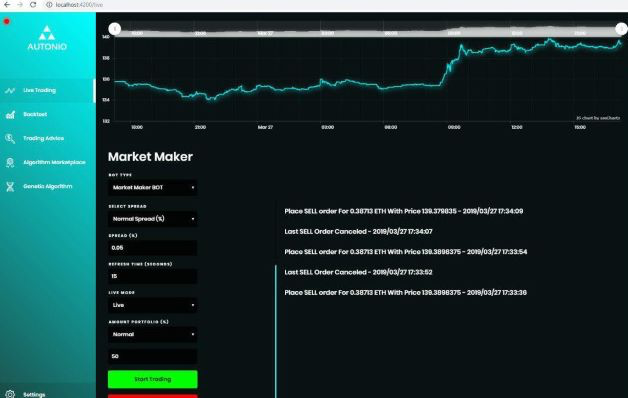Click log entry with timestamp 17:34:09

(404, 211)
